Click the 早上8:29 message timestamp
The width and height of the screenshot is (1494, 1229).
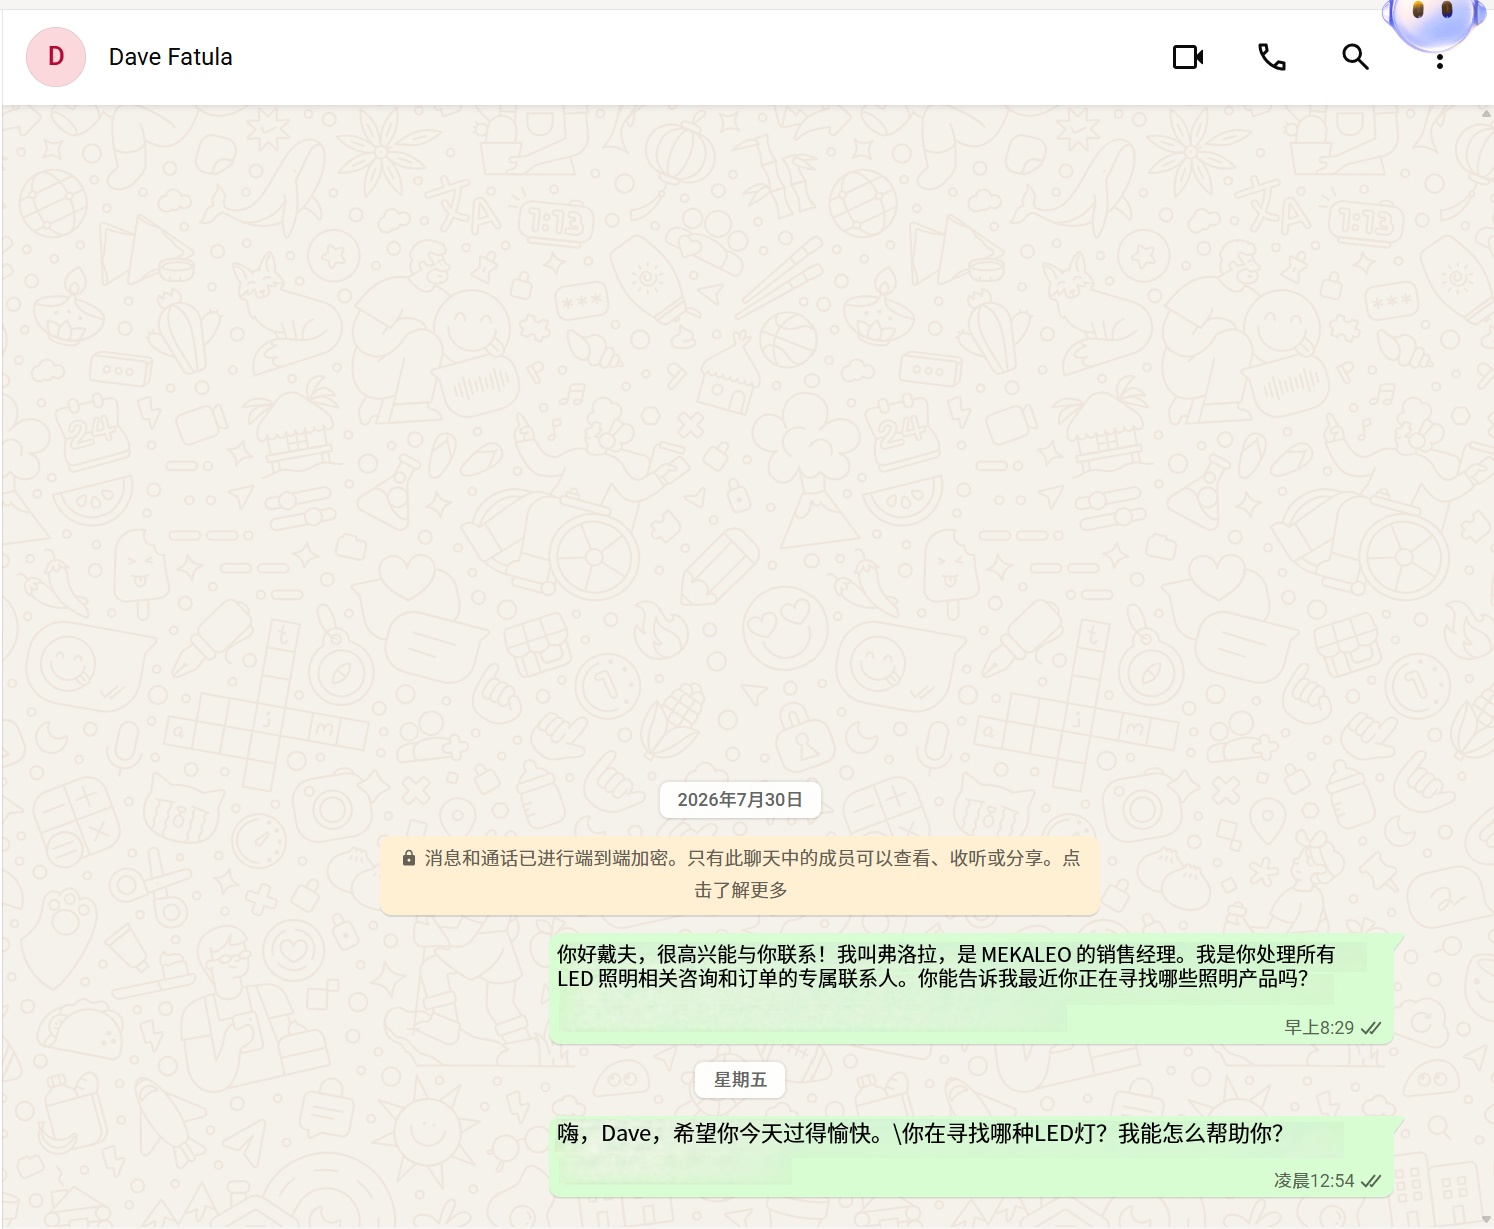(x=1319, y=1028)
